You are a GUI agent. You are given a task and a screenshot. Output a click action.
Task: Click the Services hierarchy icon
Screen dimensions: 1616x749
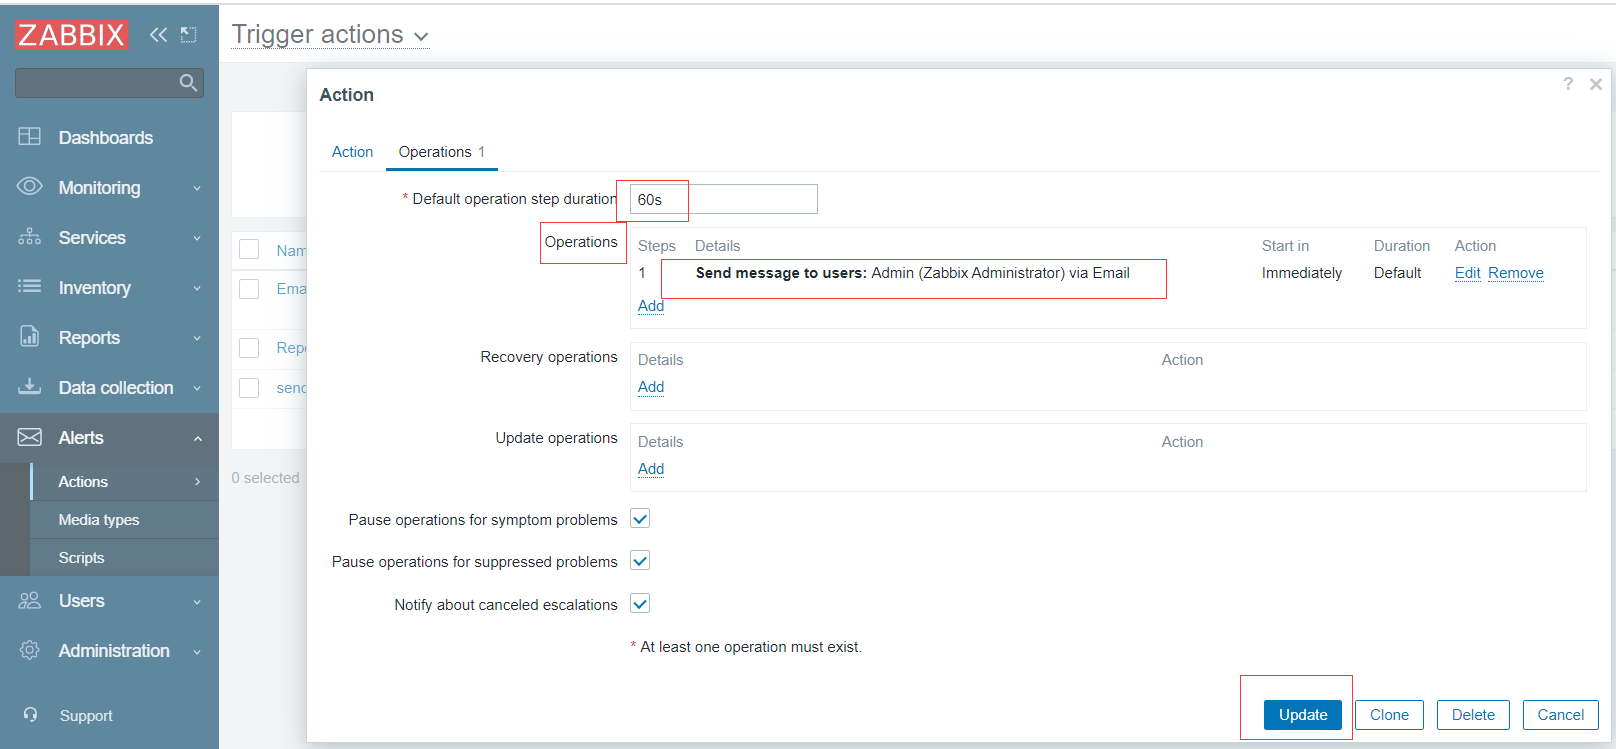point(30,236)
